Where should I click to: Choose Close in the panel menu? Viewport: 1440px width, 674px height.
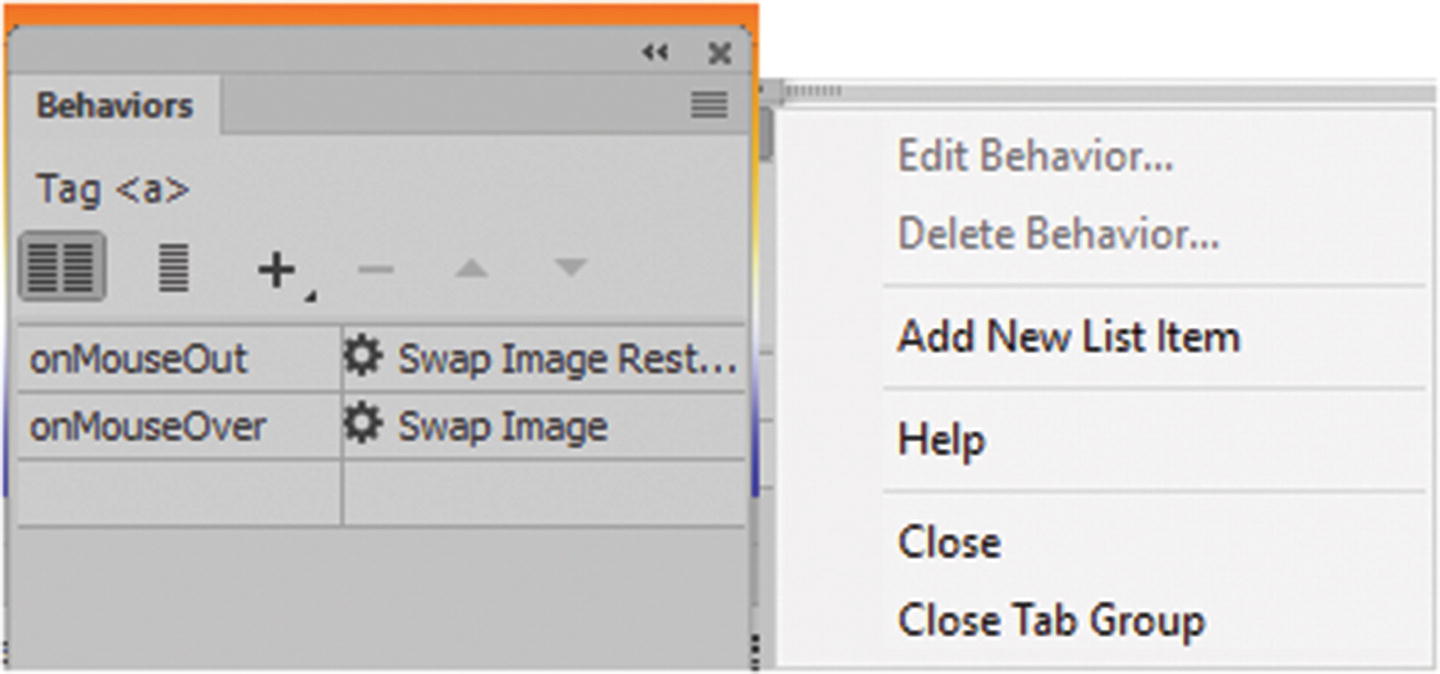point(949,543)
